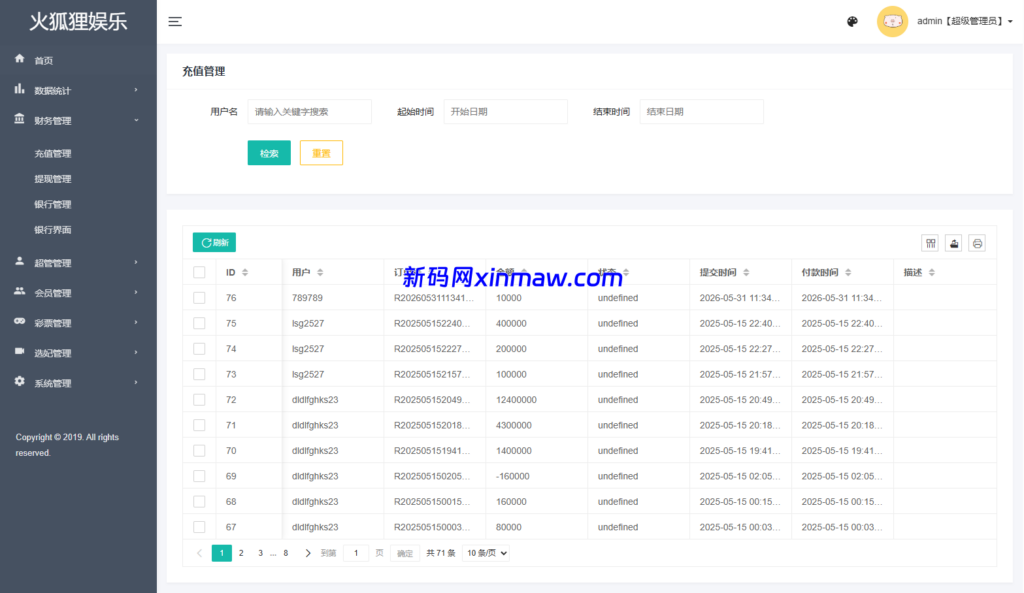This screenshot has height=593, width=1024.
Task: Check the row with ID 69
Action: [x=199, y=476]
